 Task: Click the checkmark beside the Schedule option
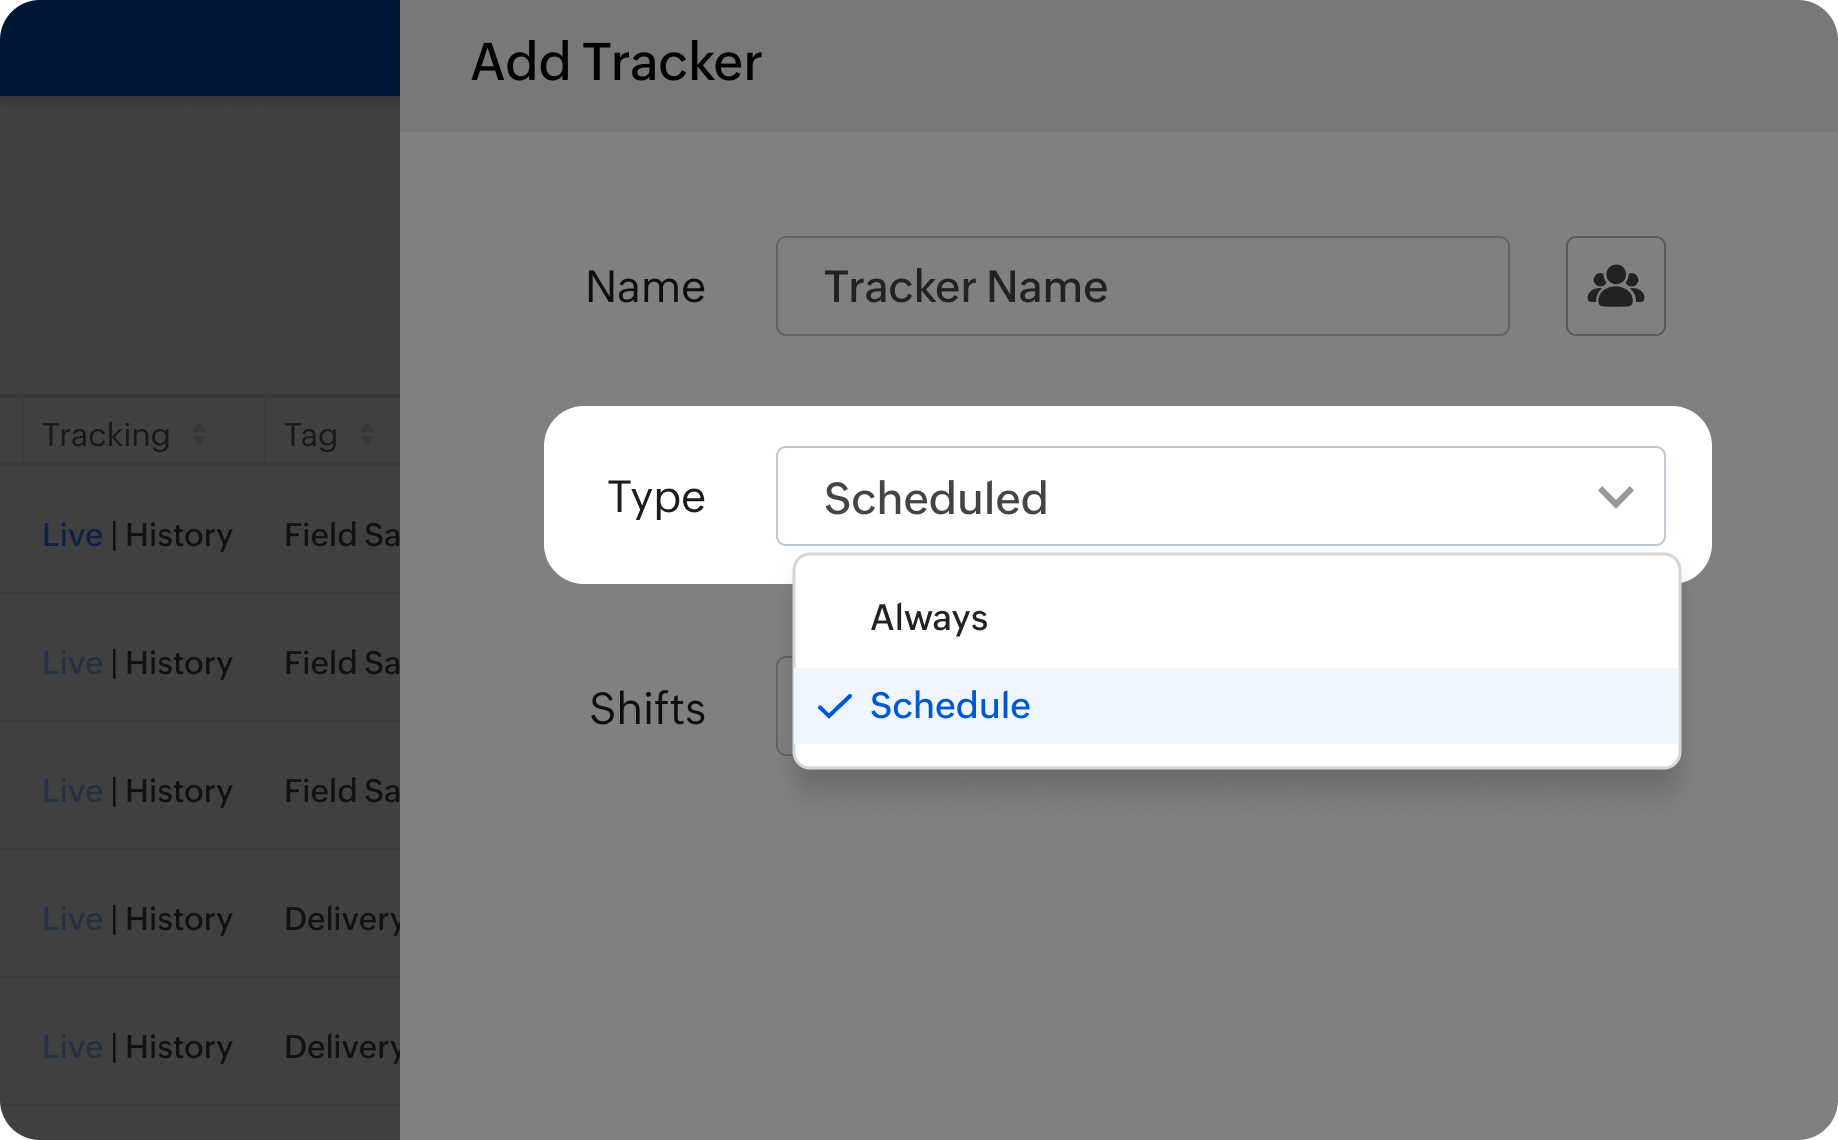tap(834, 706)
